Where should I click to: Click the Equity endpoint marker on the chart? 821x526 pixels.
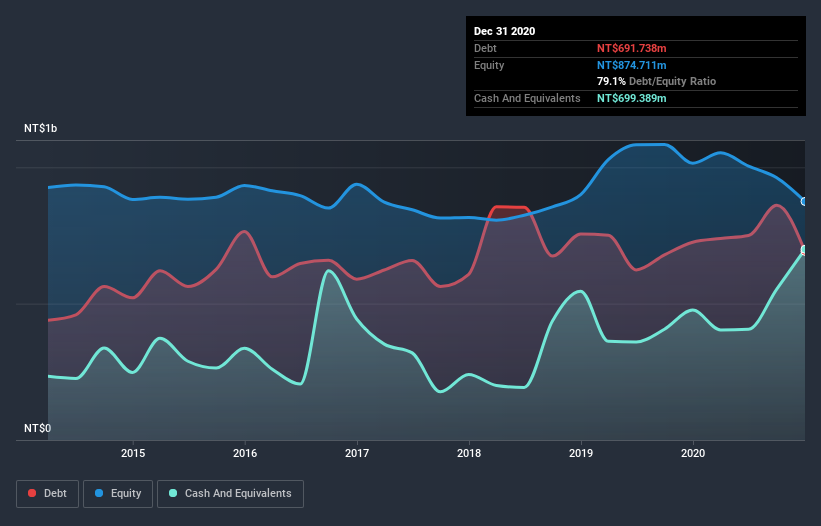tap(804, 202)
